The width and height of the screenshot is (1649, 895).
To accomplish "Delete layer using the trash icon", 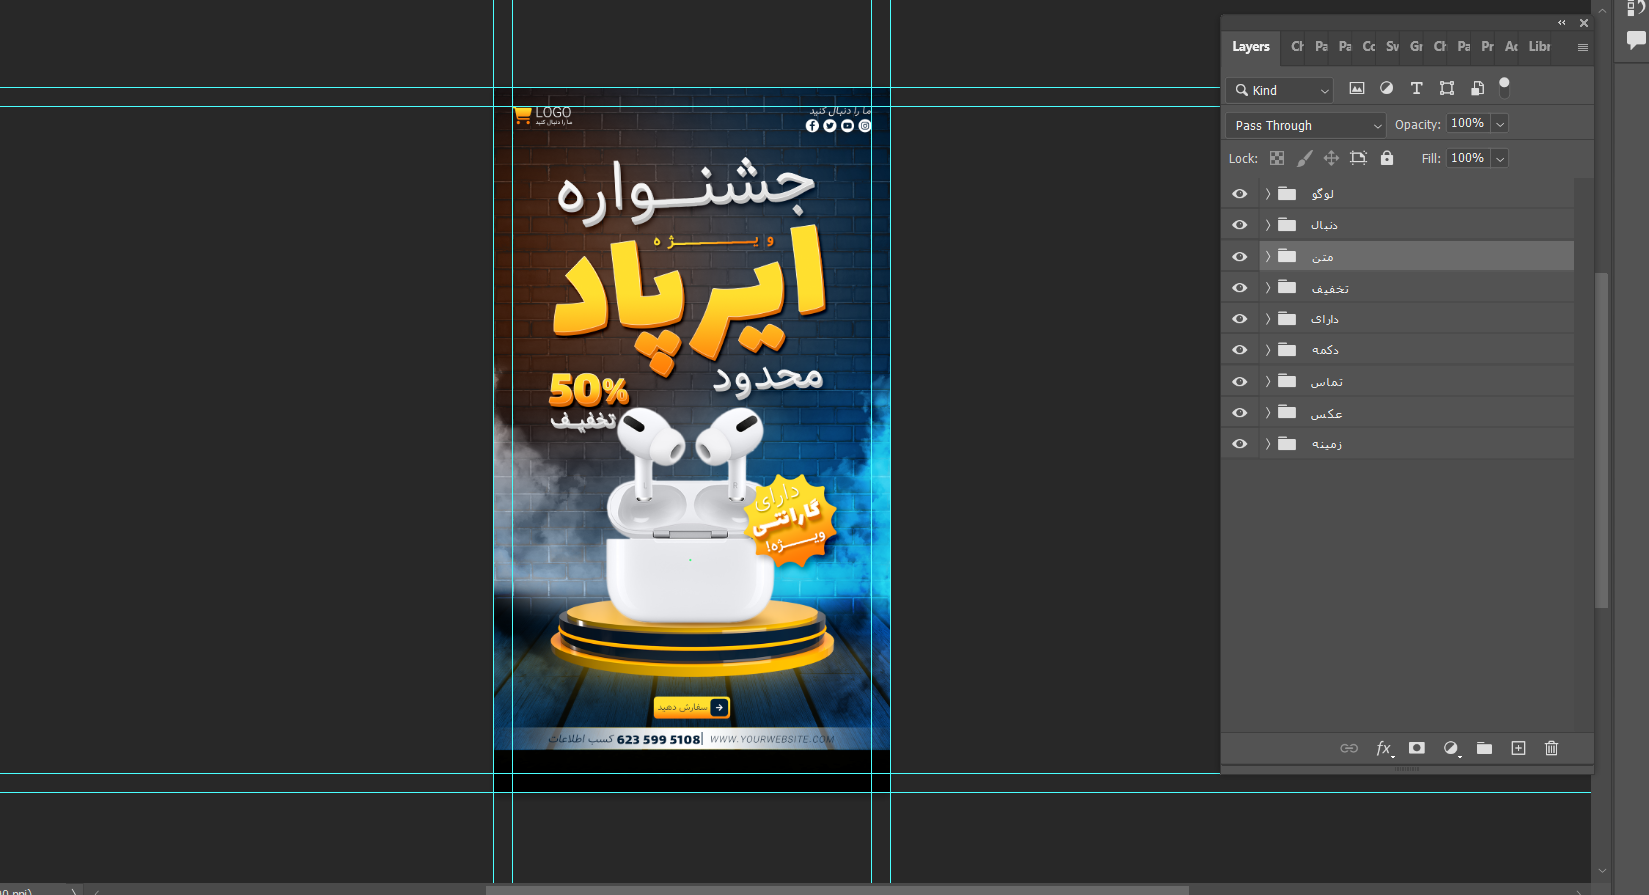I will [1551, 748].
